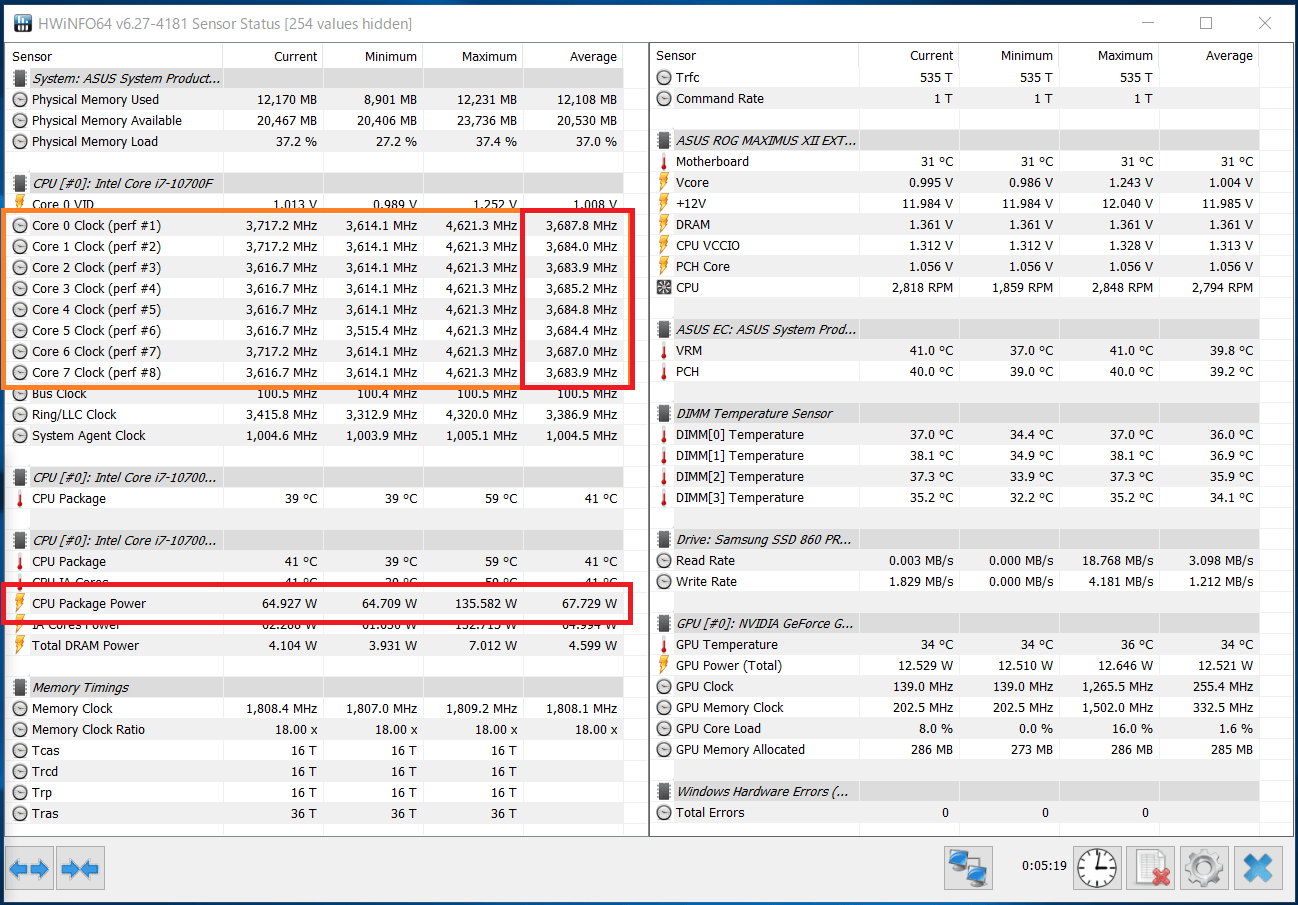Click the logging sheet icon with red X
The width and height of the screenshot is (1298, 905).
(x=1150, y=868)
